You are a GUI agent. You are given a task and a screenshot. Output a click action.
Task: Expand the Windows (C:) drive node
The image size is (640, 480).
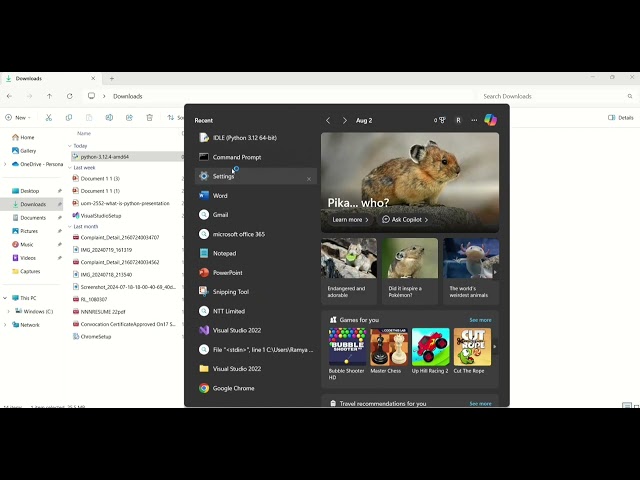[9, 311]
